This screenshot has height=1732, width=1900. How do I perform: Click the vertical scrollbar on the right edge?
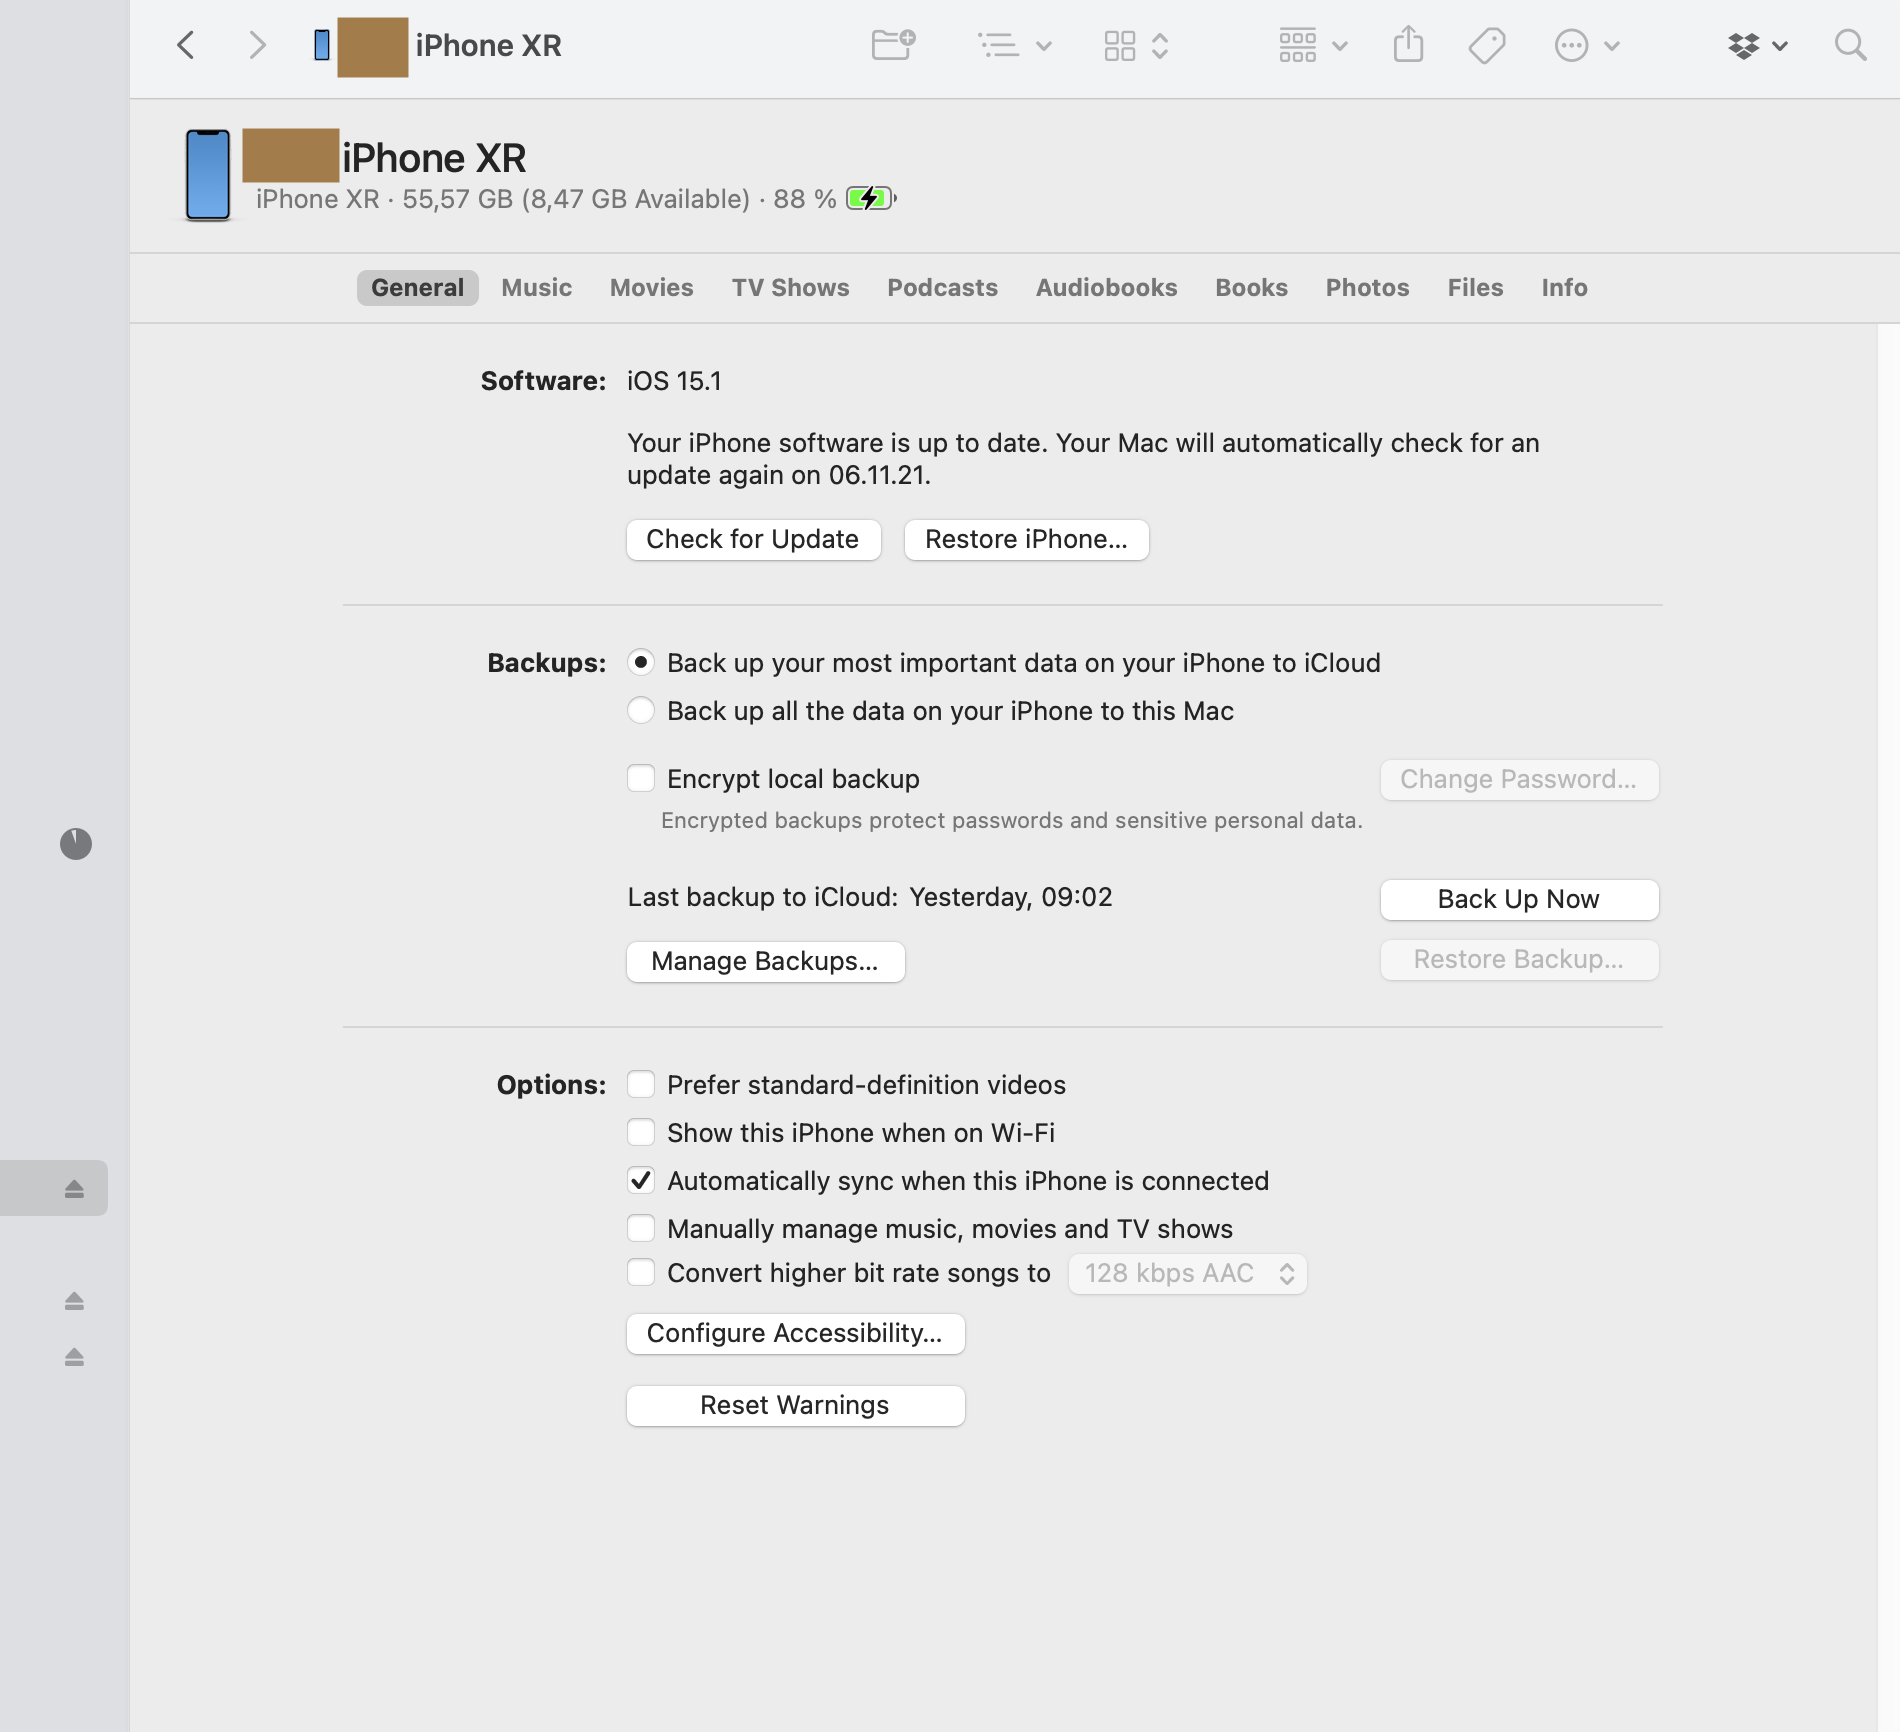1888,1027
